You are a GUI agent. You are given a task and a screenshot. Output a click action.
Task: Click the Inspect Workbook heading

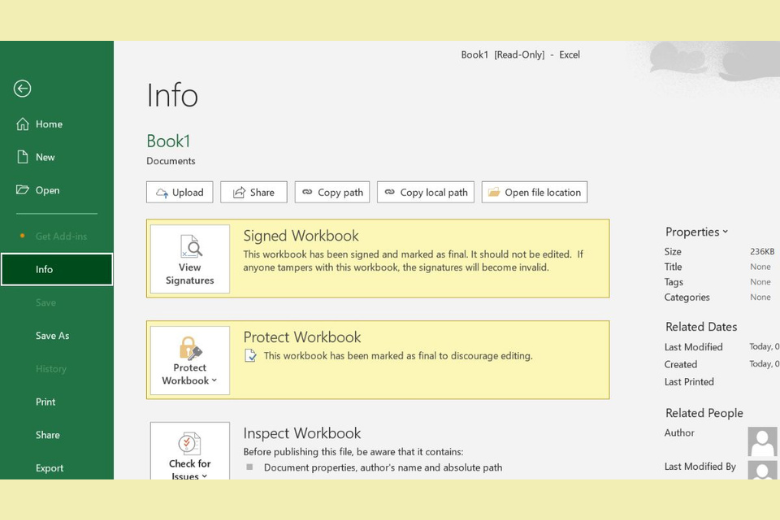(302, 433)
